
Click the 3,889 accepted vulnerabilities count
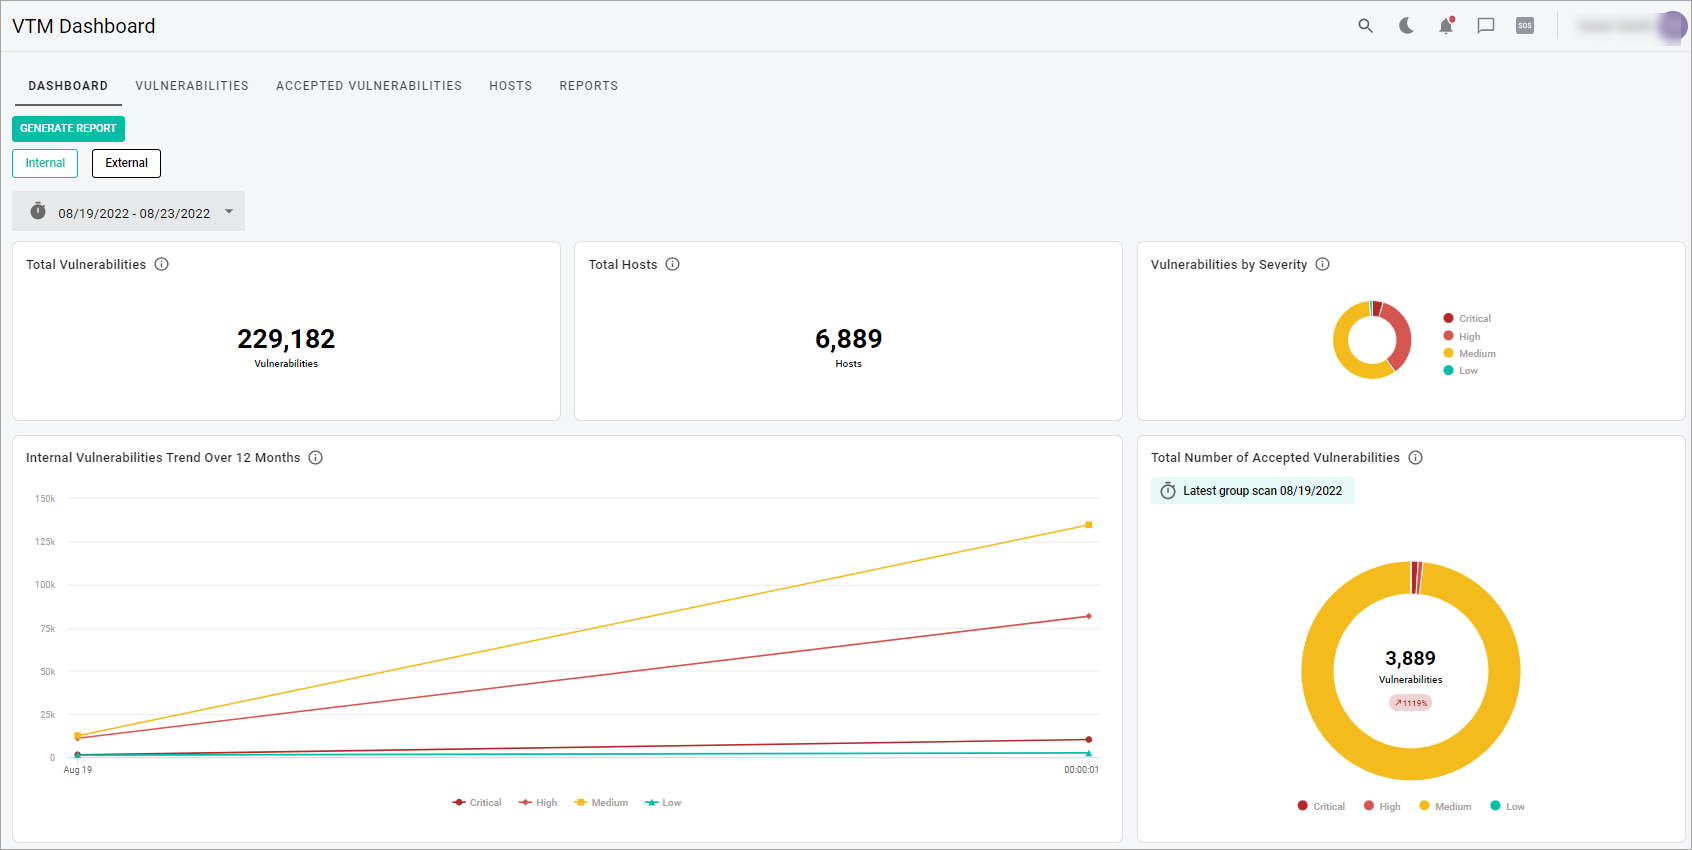click(1410, 658)
